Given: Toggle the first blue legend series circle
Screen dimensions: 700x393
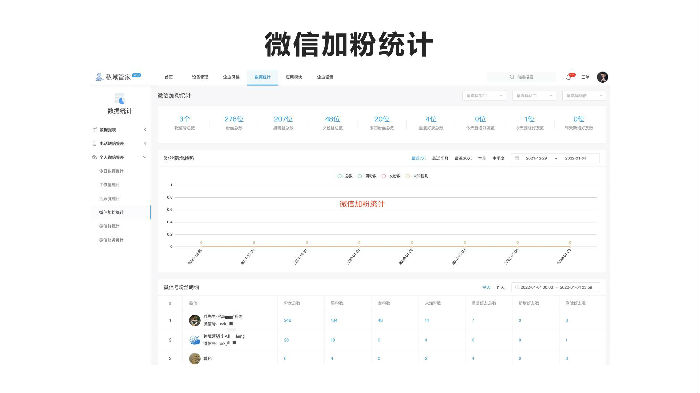Looking at the screenshot, I should tap(340, 176).
